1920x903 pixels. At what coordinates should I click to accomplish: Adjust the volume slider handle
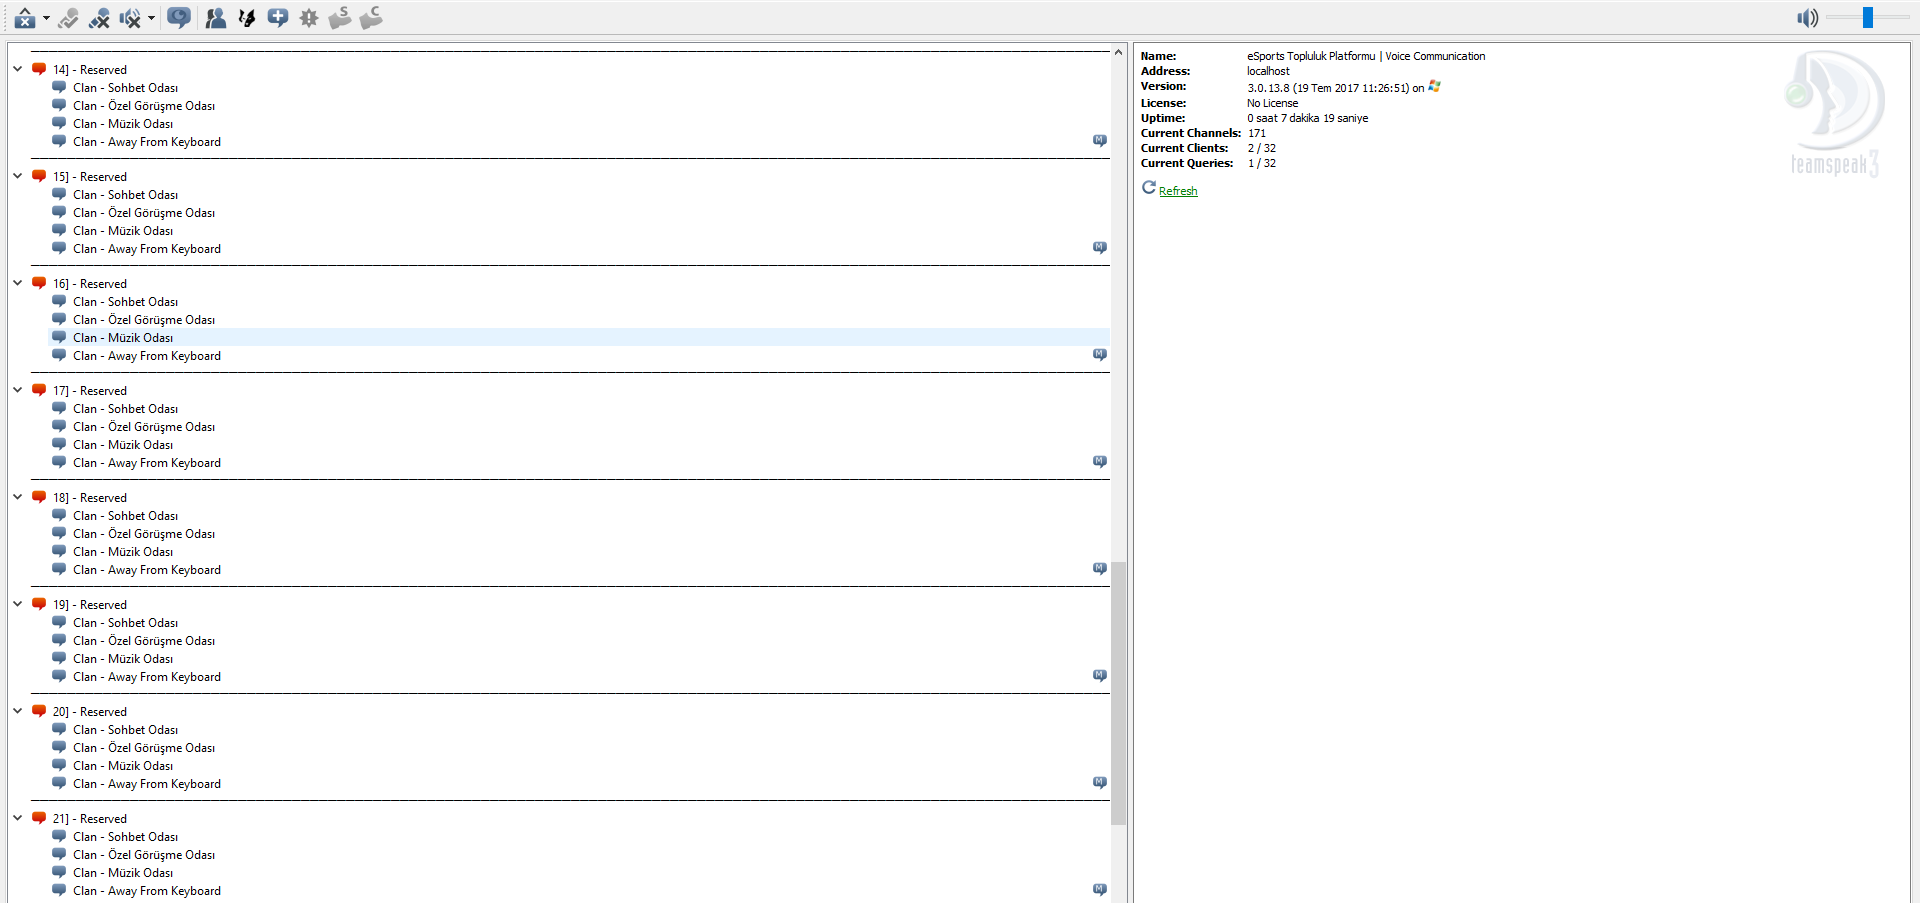coord(1867,18)
